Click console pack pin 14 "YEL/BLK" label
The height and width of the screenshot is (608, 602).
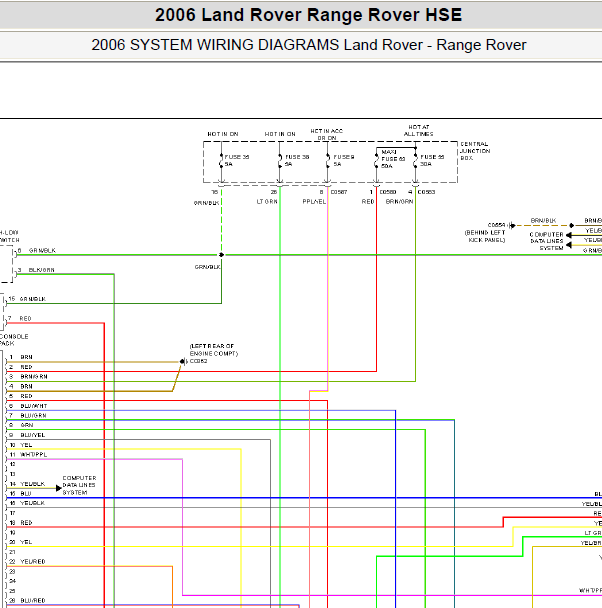point(33,484)
